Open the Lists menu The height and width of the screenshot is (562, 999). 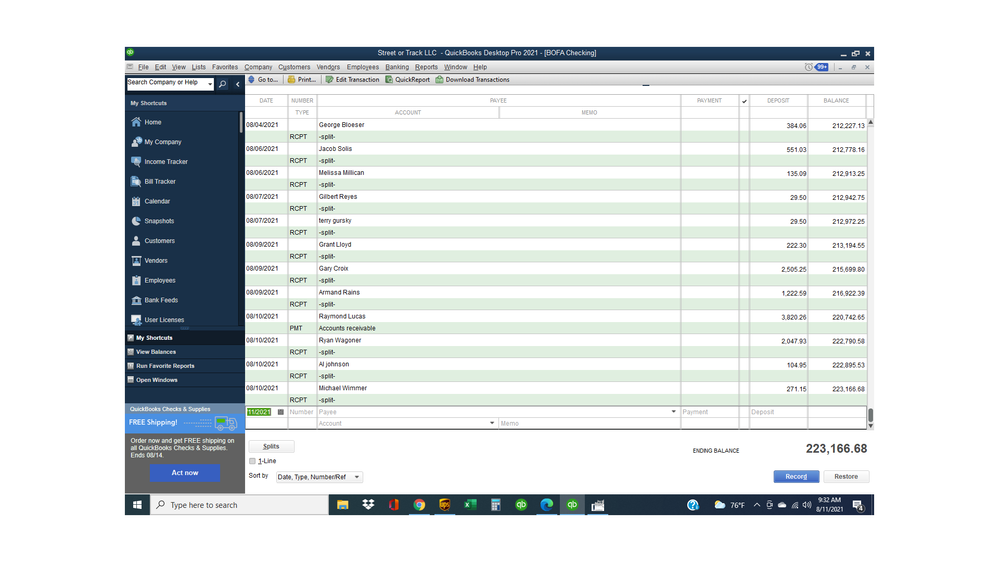click(x=199, y=67)
